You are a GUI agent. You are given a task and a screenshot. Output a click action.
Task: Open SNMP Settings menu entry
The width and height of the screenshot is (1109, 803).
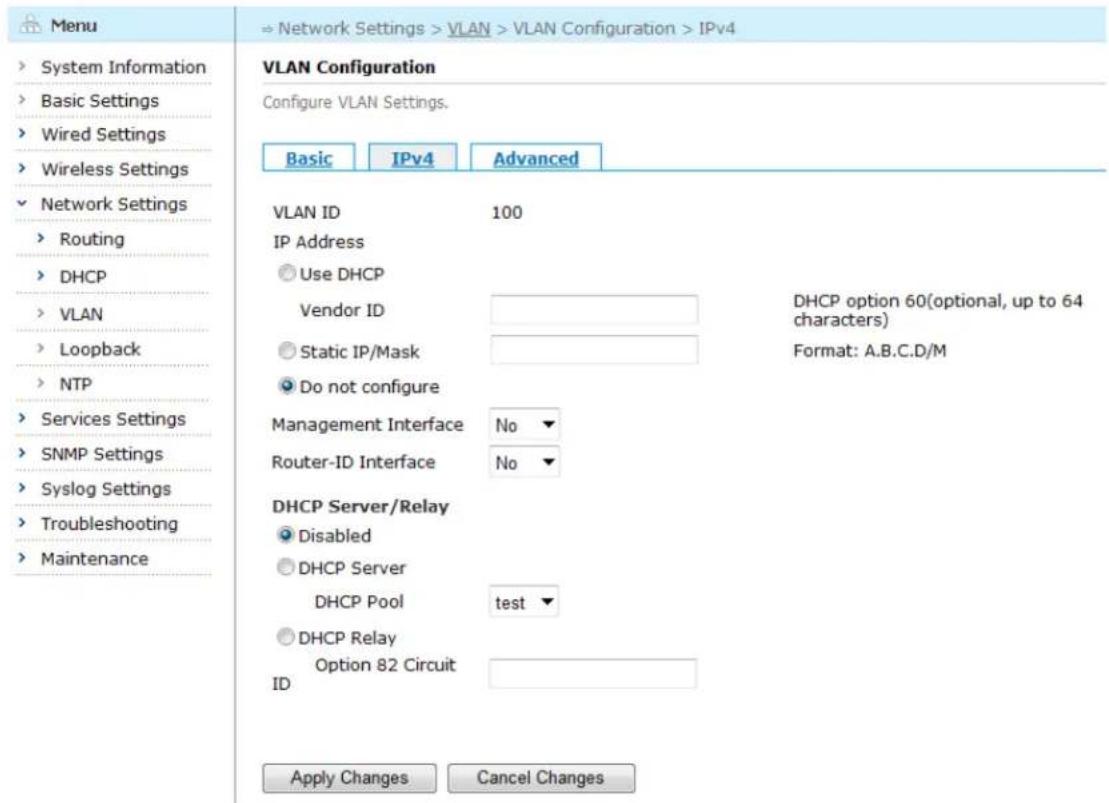(102, 454)
